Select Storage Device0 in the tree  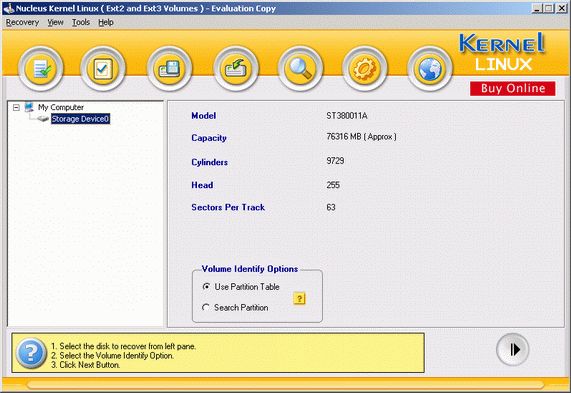80,119
